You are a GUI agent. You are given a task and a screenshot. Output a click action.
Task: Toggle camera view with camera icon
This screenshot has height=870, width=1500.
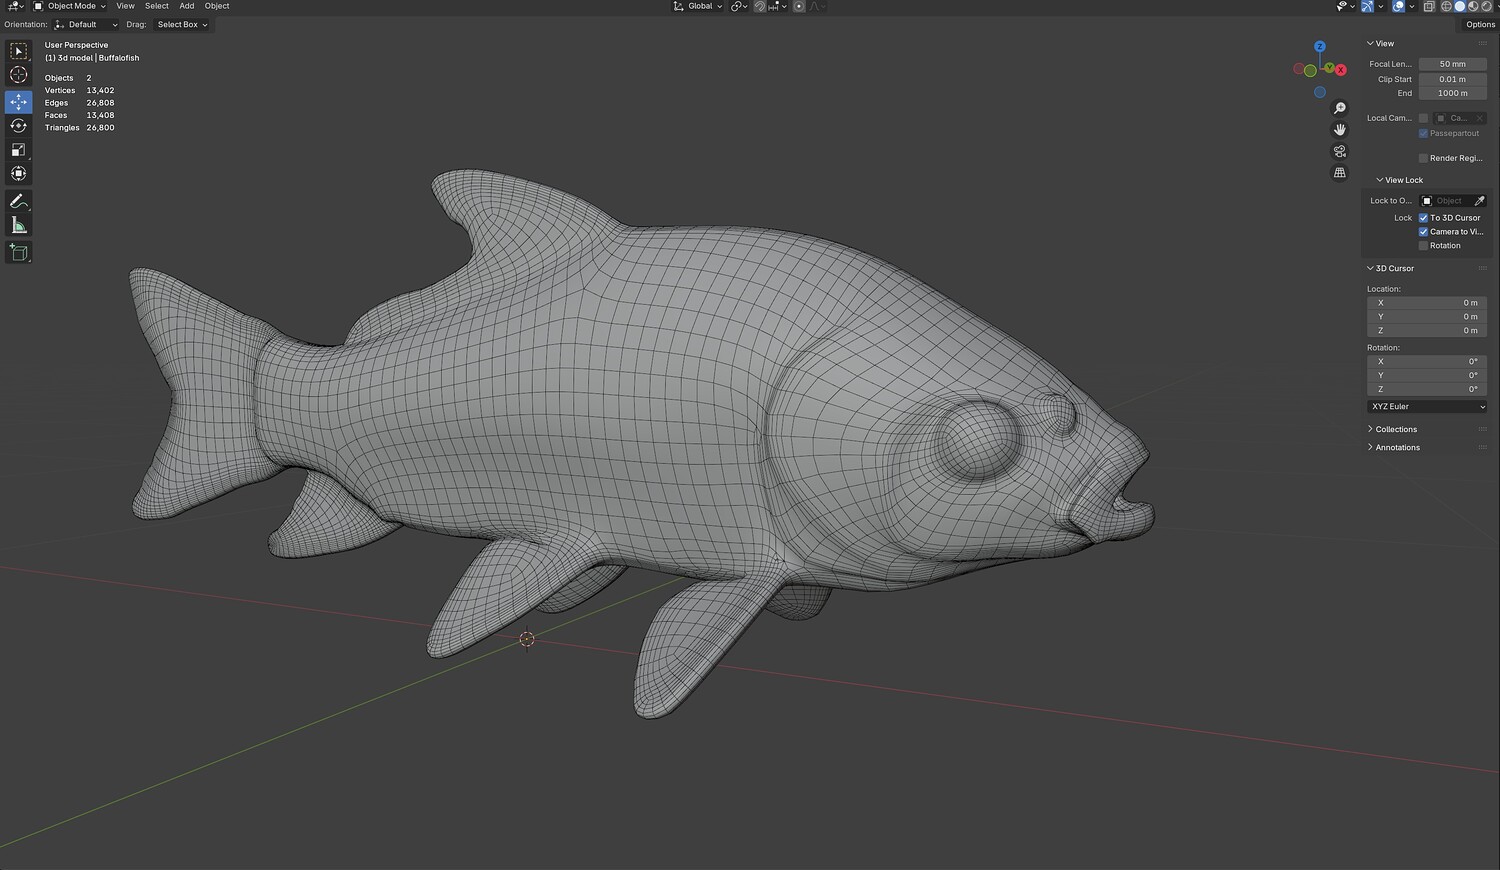[x=1340, y=151]
